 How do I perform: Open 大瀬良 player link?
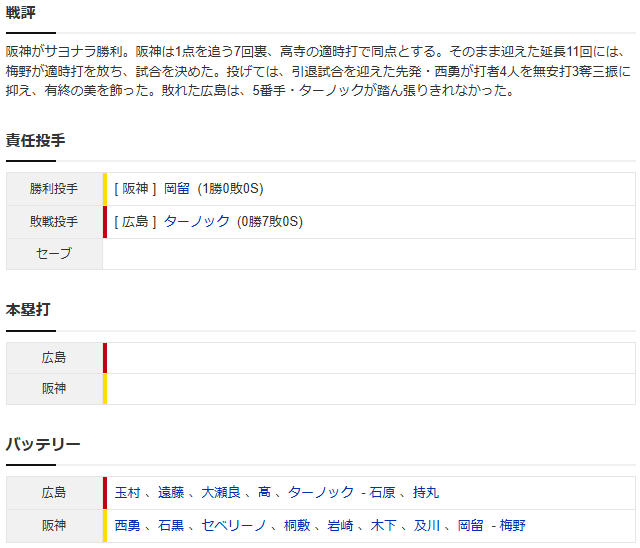click(221, 493)
